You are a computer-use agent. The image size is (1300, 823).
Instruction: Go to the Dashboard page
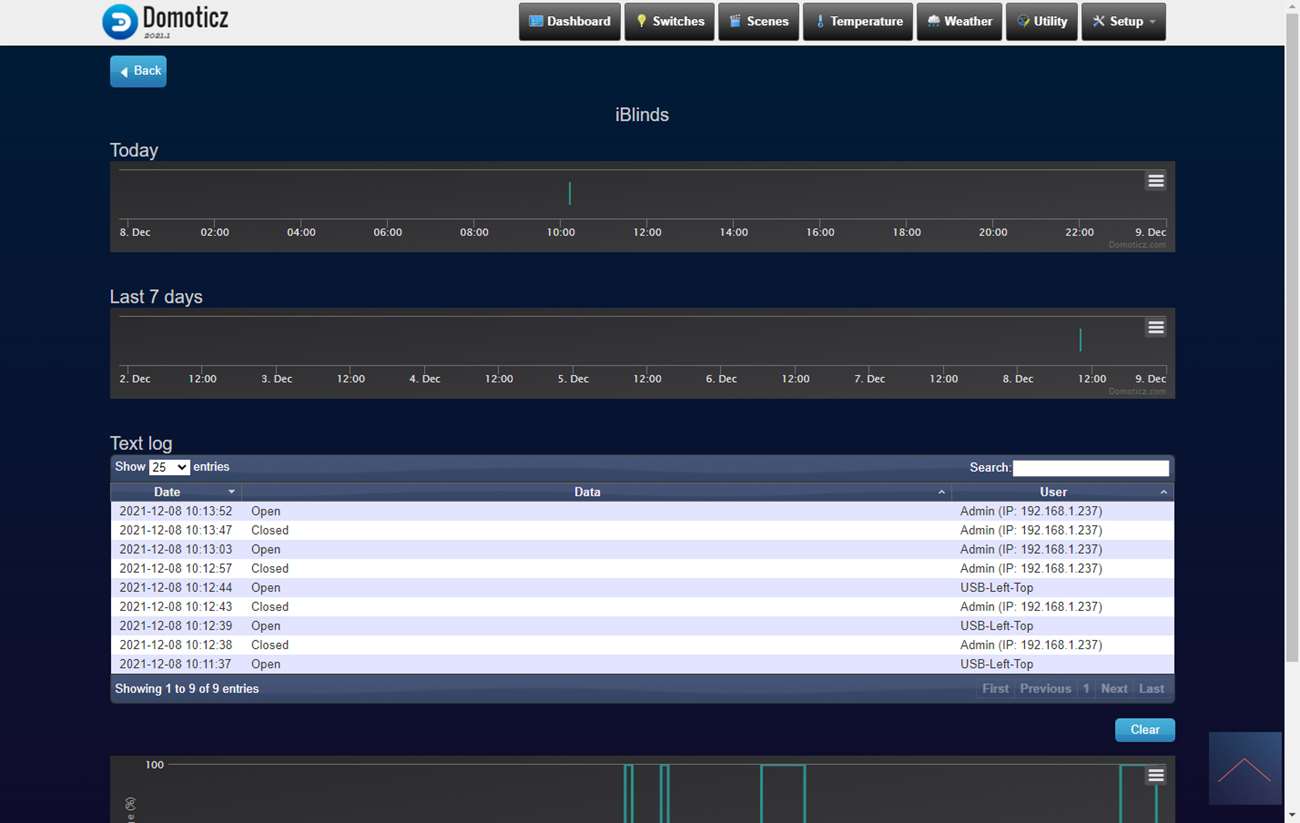(x=569, y=22)
